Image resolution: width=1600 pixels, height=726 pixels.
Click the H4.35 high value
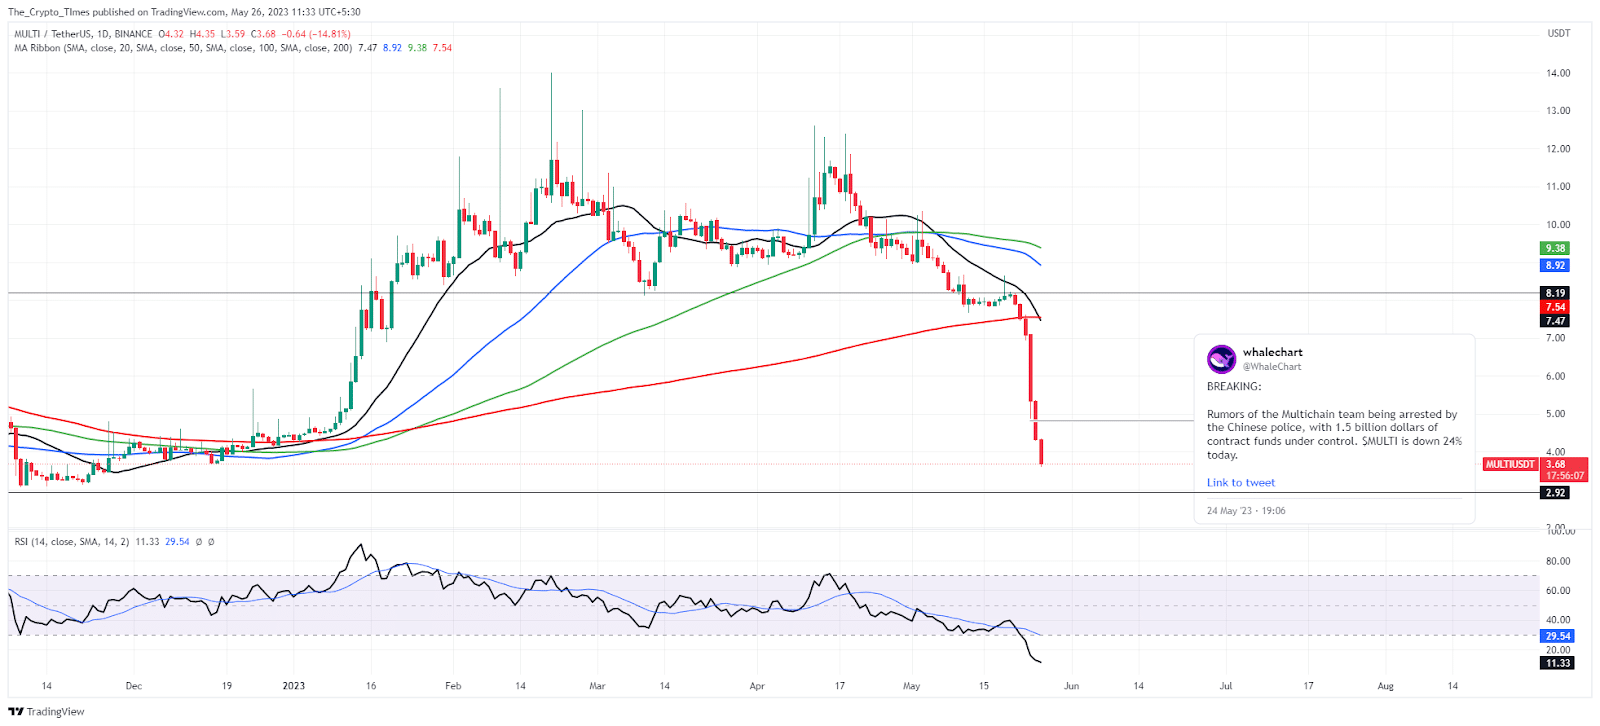click(x=202, y=34)
